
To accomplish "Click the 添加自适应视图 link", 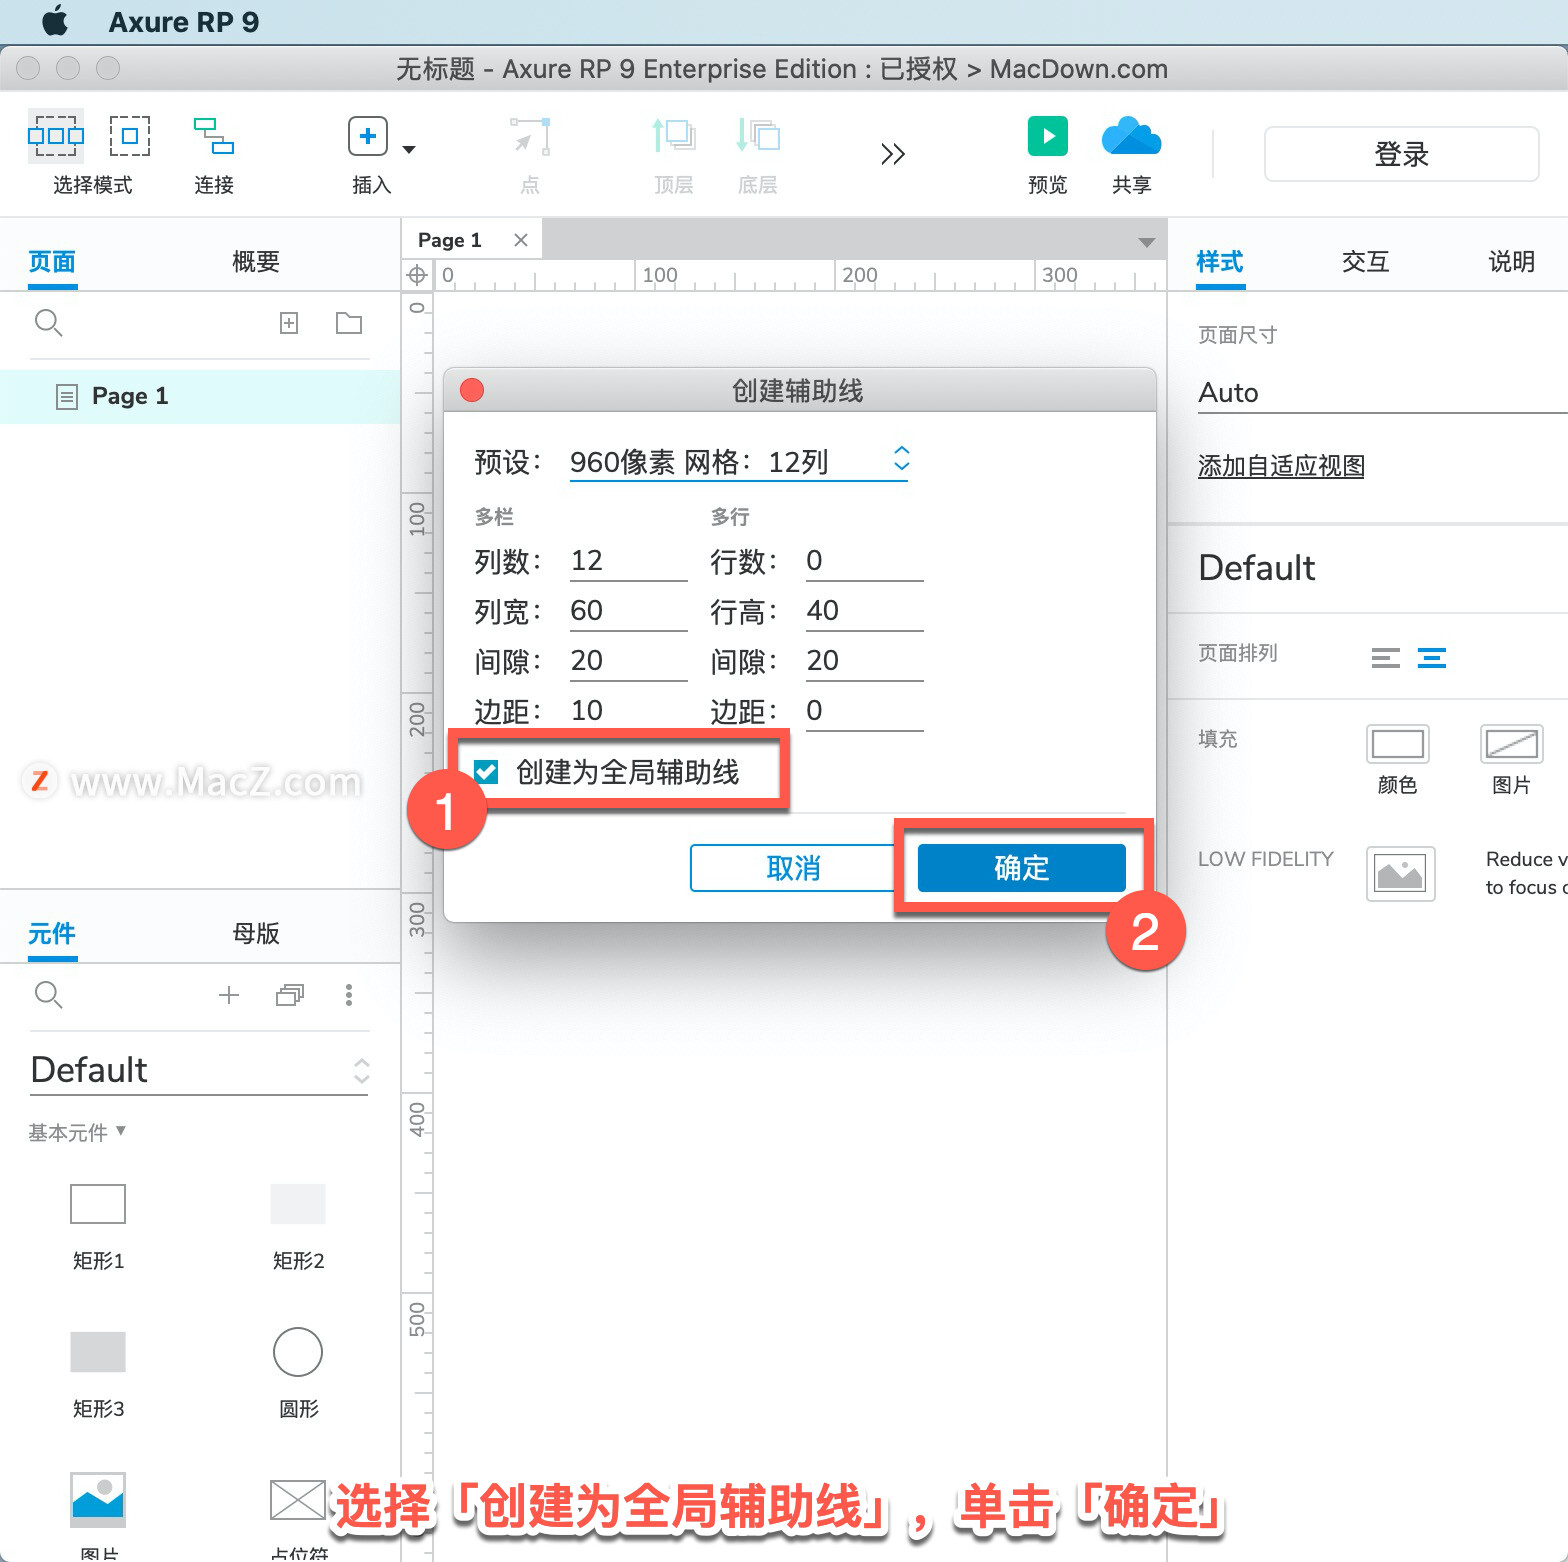I will (1281, 466).
